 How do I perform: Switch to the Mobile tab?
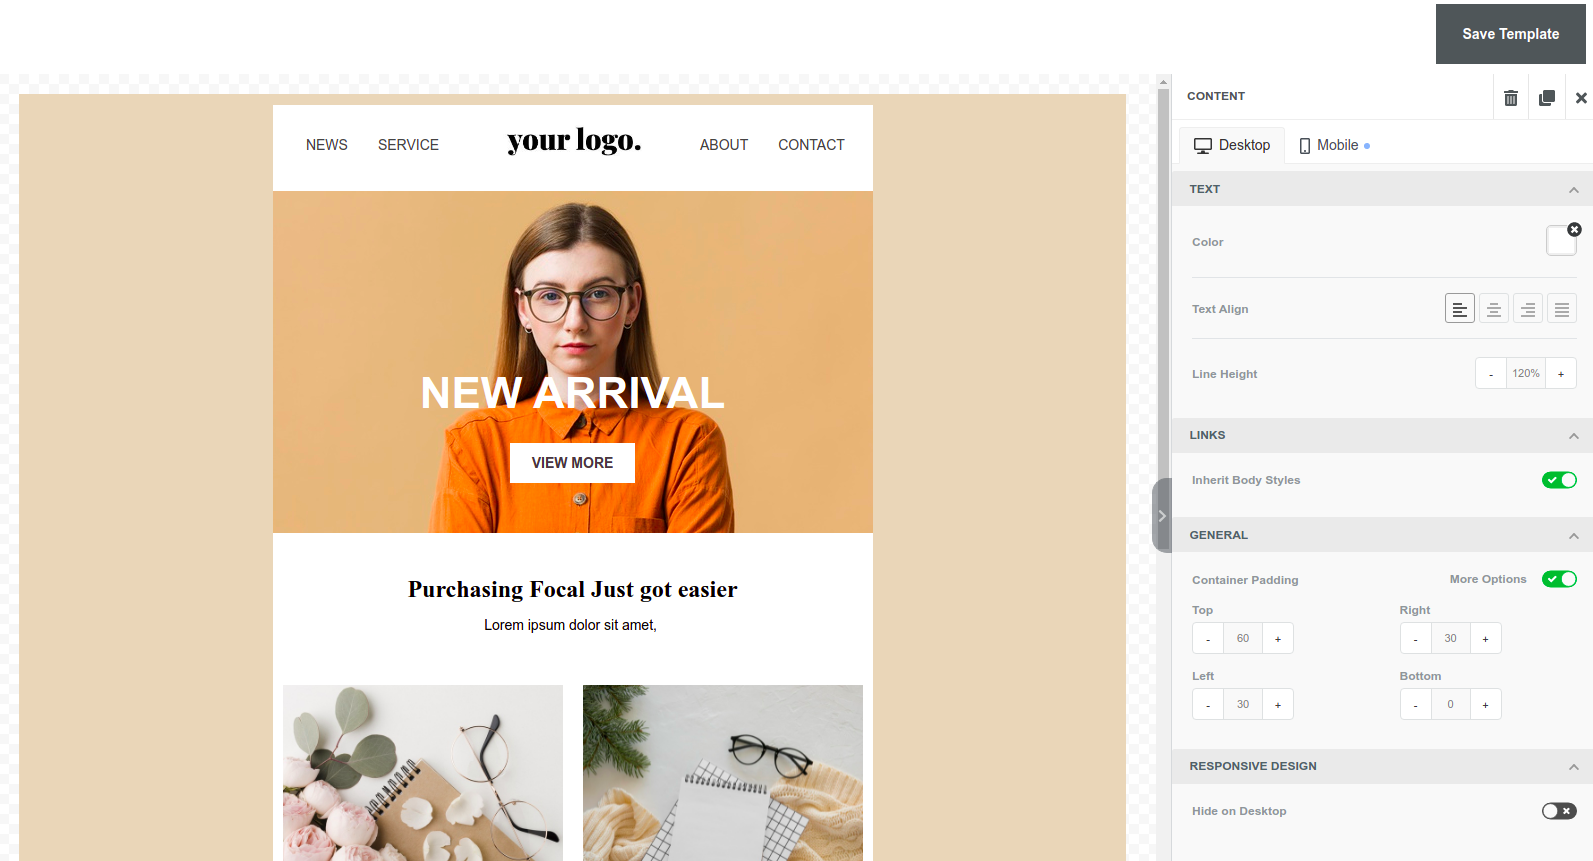pyautogui.click(x=1334, y=146)
